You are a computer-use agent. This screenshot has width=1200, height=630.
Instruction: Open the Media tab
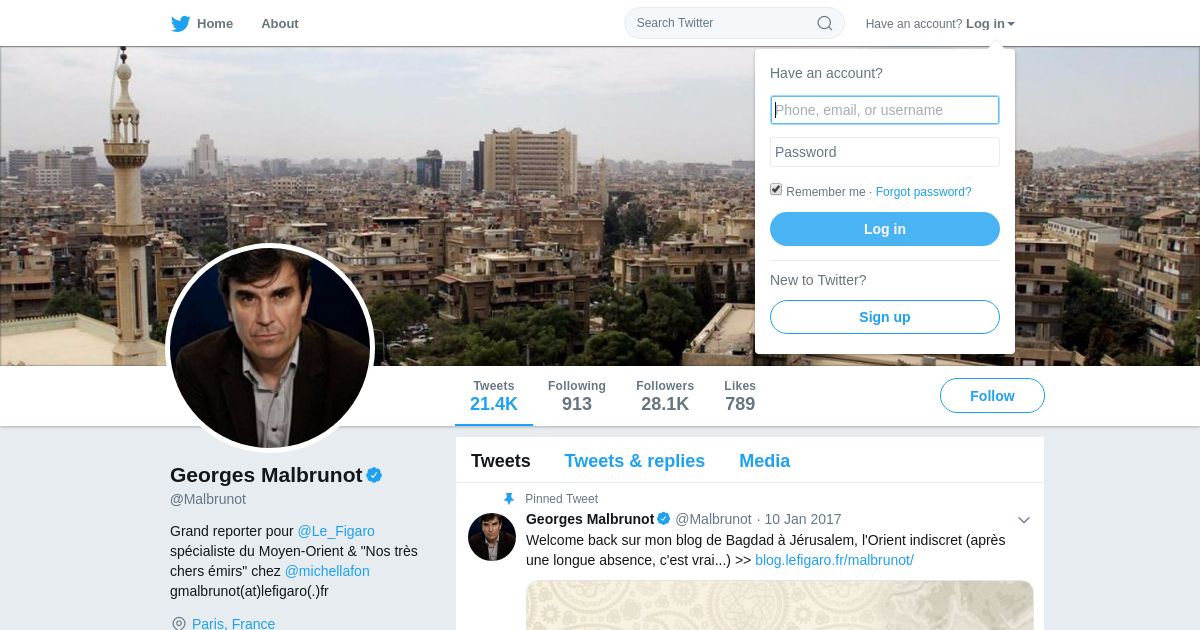(764, 461)
